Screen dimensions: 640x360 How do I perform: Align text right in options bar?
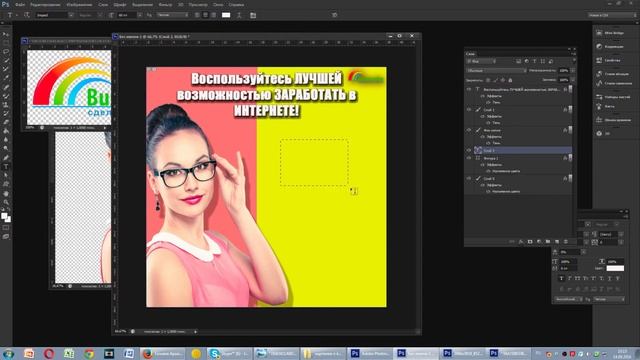coord(213,15)
